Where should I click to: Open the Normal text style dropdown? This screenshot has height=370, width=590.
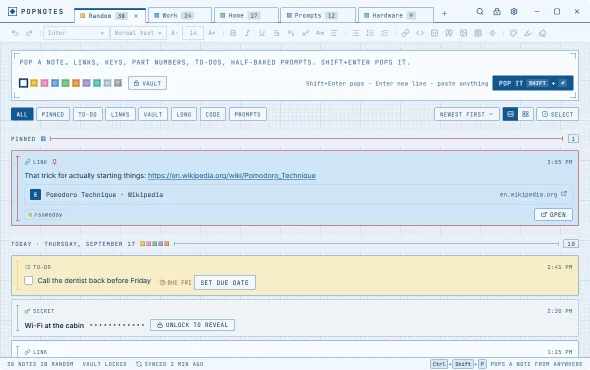138,33
